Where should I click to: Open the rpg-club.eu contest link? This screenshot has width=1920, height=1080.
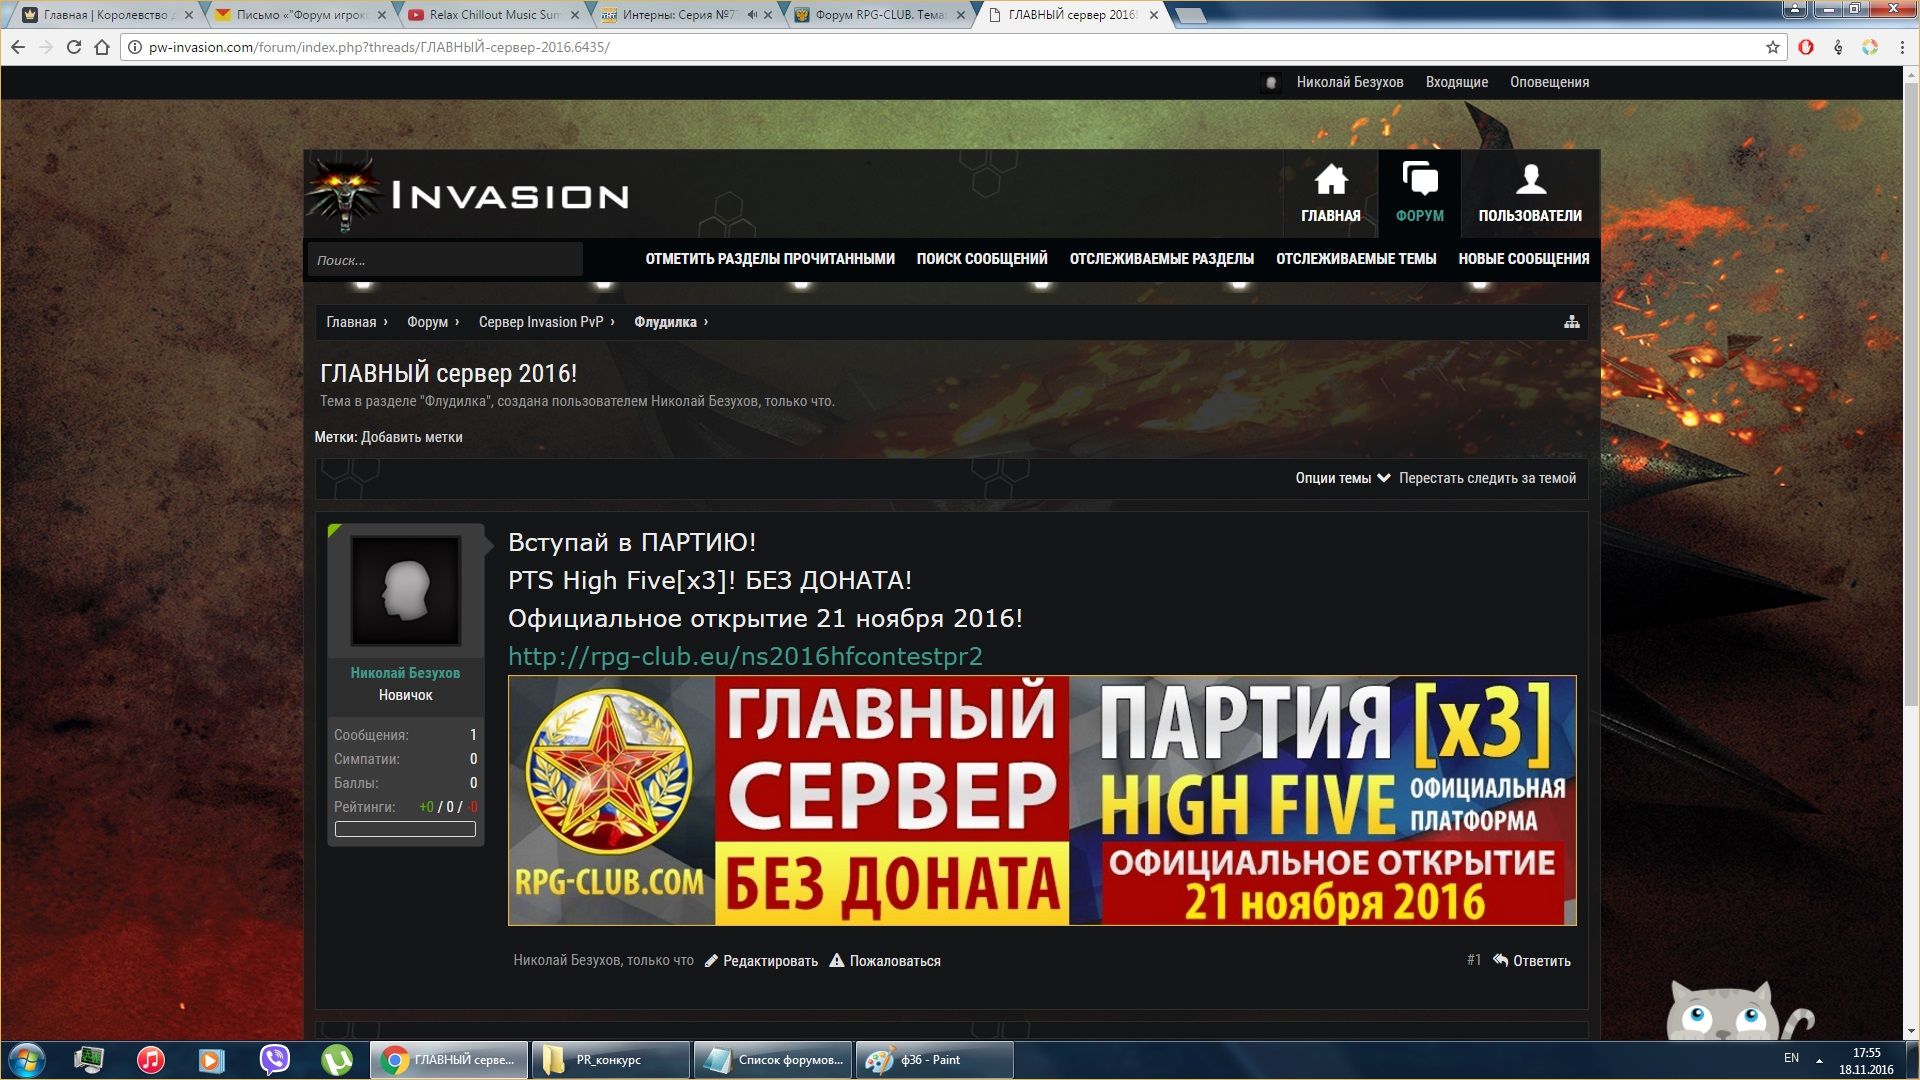(745, 656)
